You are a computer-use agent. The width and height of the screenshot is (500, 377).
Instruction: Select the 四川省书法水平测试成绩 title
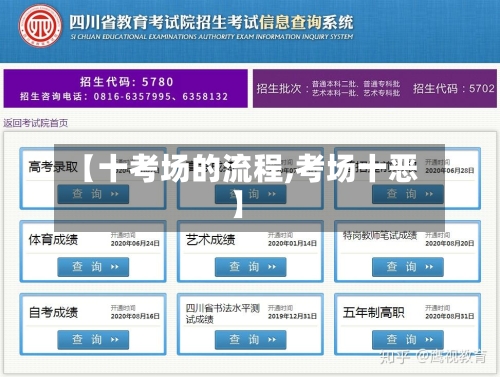pos(223,313)
